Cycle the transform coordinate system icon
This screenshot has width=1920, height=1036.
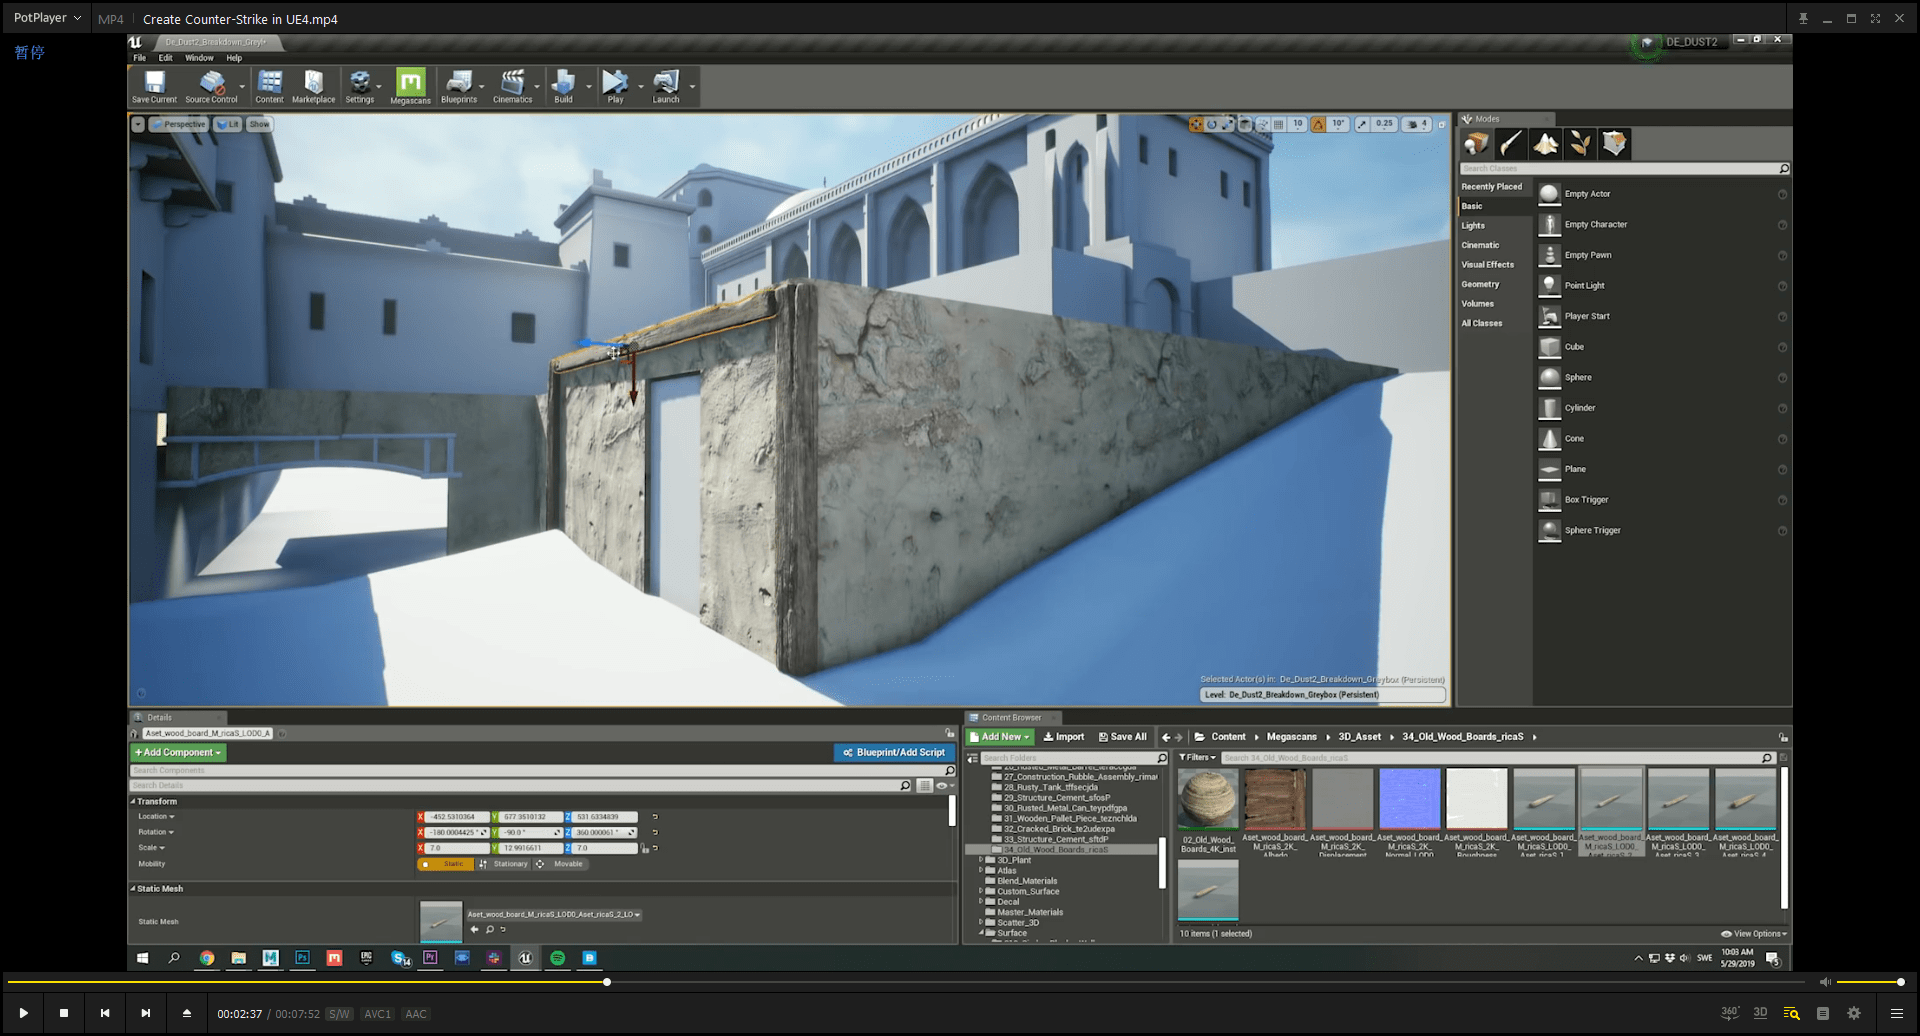point(1245,125)
